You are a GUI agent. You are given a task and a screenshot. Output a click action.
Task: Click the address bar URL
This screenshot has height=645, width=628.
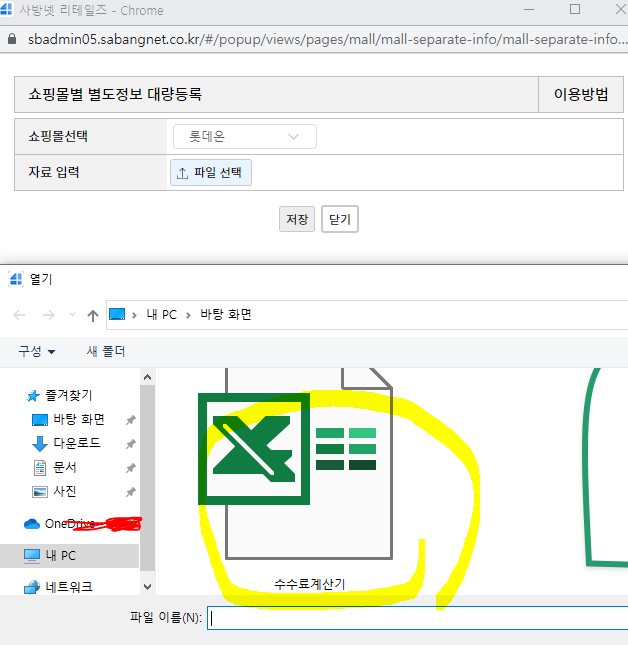click(x=327, y=39)
